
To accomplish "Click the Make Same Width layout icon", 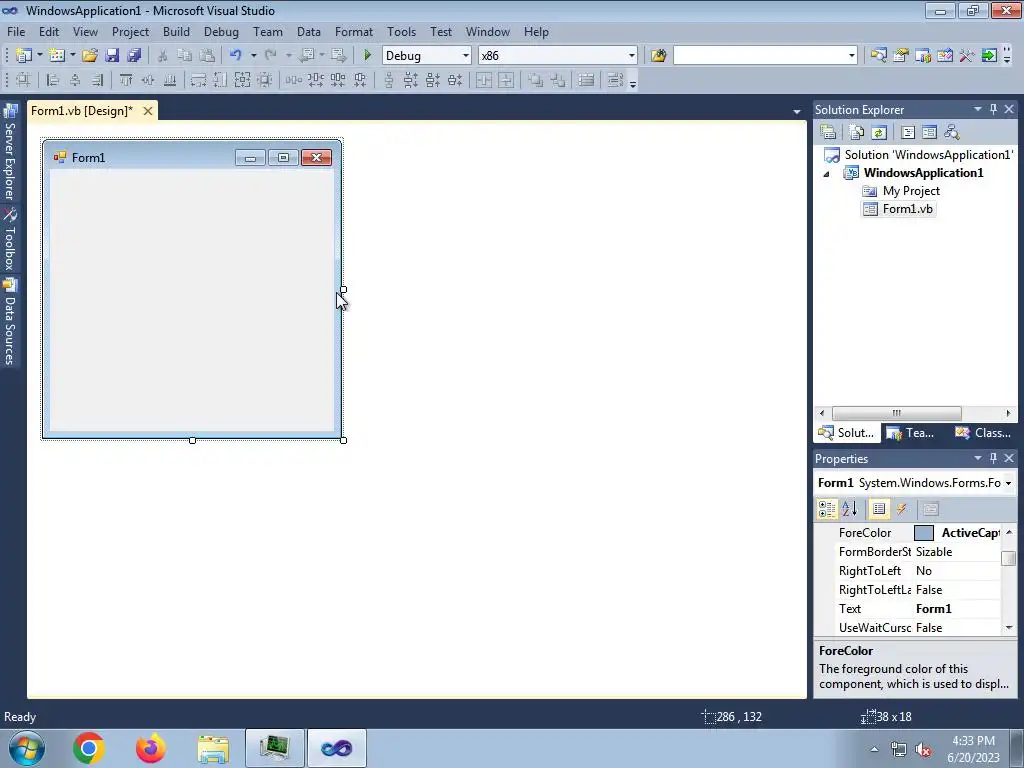I will pyautogui.click(x=199, y=80).
